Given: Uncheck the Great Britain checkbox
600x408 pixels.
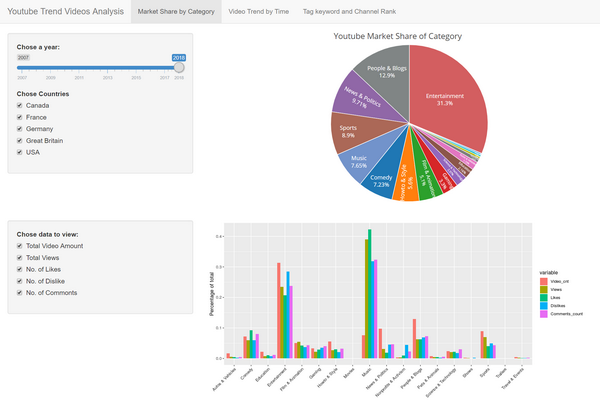Looking at the screenshot, I should coord(19,141).
